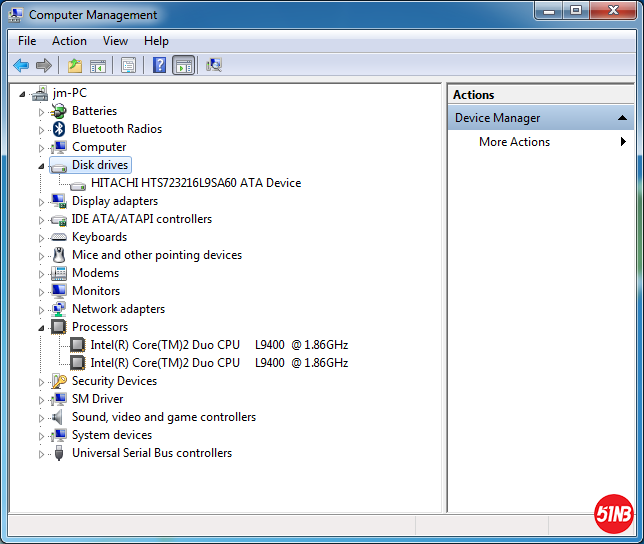Select the first Intel Core2 Duo processor
The width and height of the screenshot is (644, 544).
[x=218, y=345]
